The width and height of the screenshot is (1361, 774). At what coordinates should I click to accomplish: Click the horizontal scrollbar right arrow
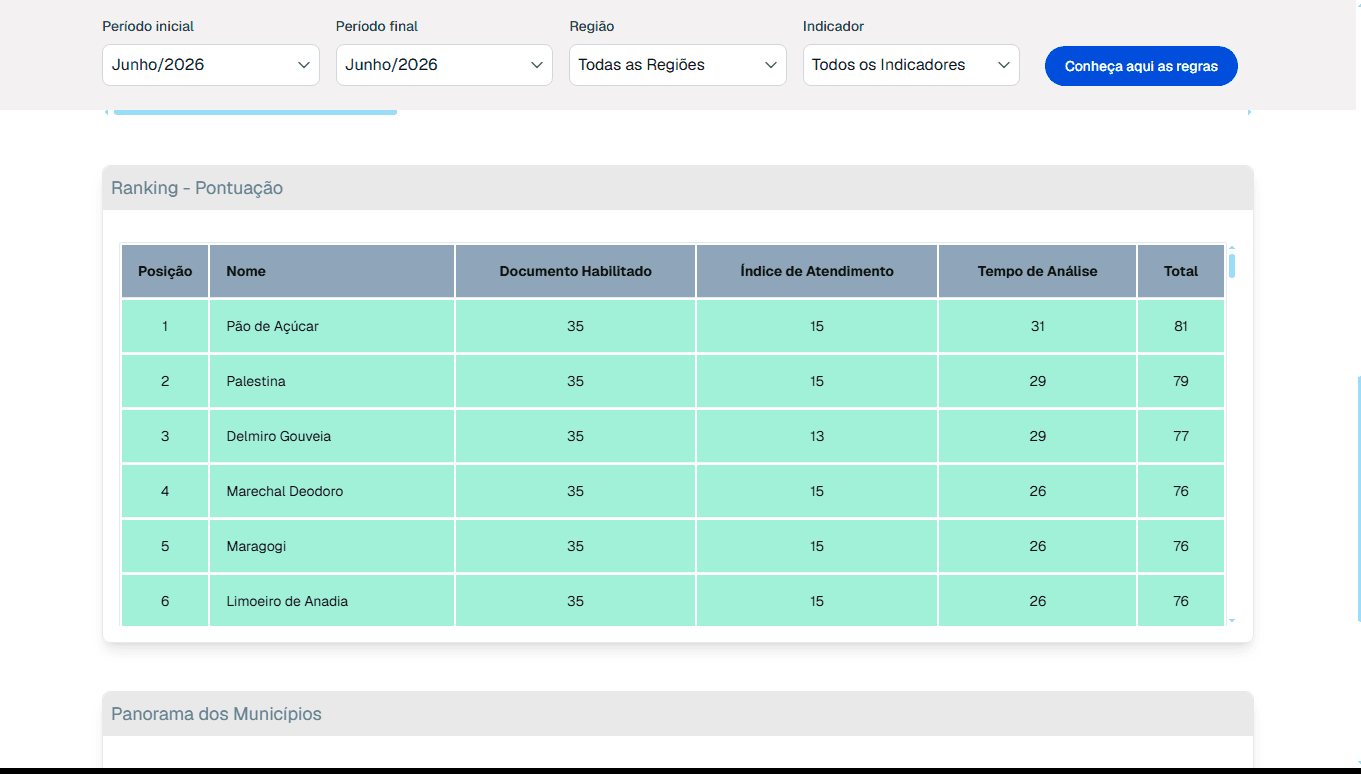[1250, 112]
